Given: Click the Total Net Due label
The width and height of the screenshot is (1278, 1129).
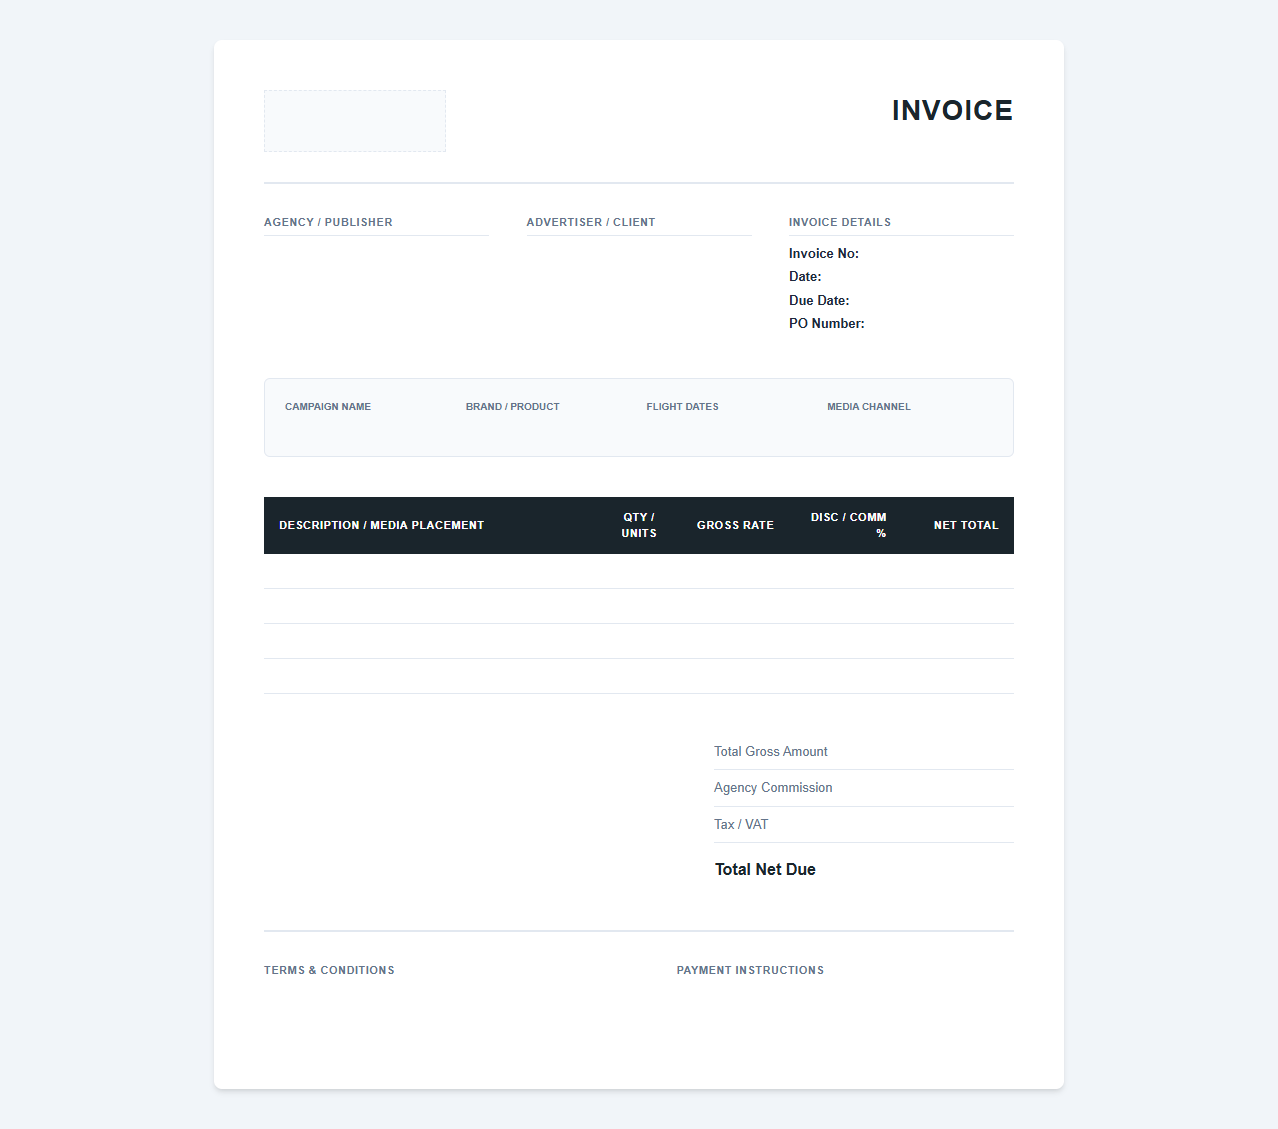Looking at the screenshot, I should [x=765, y=869].
